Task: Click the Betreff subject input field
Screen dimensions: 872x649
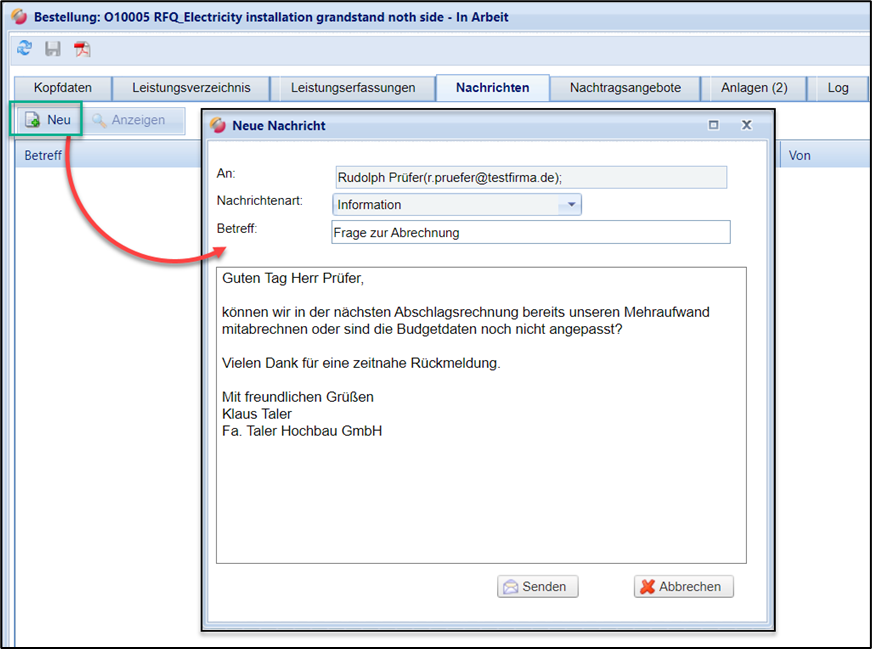Action: pyautogui.click(x=530, y=232)
